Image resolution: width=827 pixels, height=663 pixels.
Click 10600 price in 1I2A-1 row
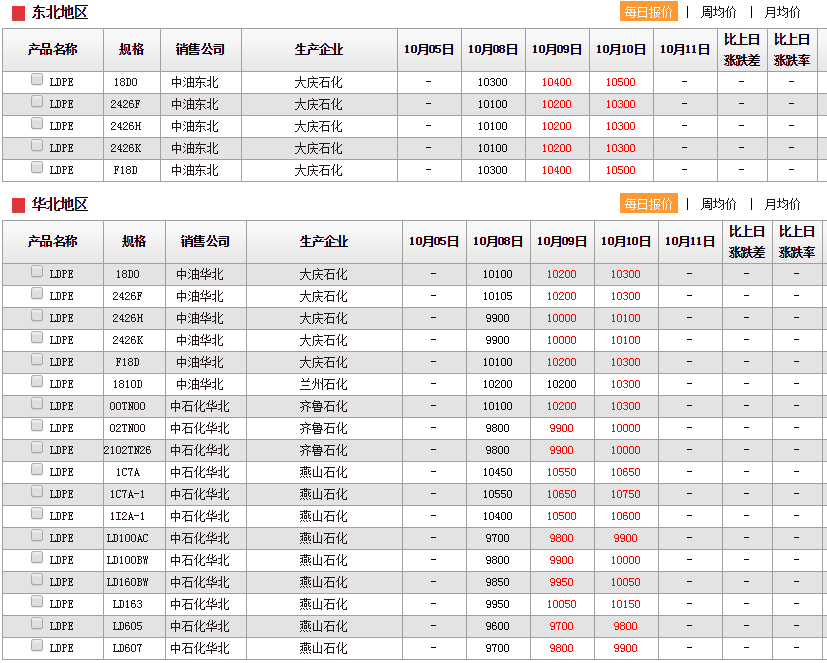pyautogui.click(x=626, y=516)
